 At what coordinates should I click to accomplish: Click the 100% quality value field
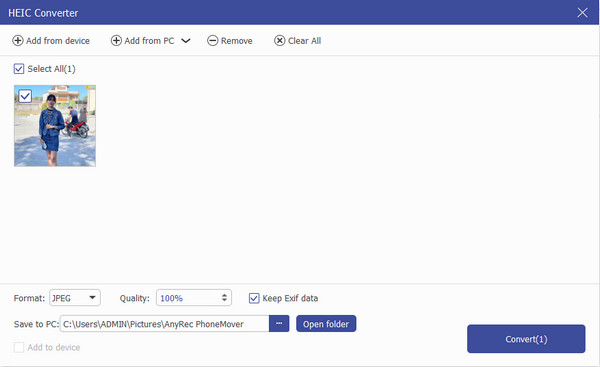click(x=188, y=298)
